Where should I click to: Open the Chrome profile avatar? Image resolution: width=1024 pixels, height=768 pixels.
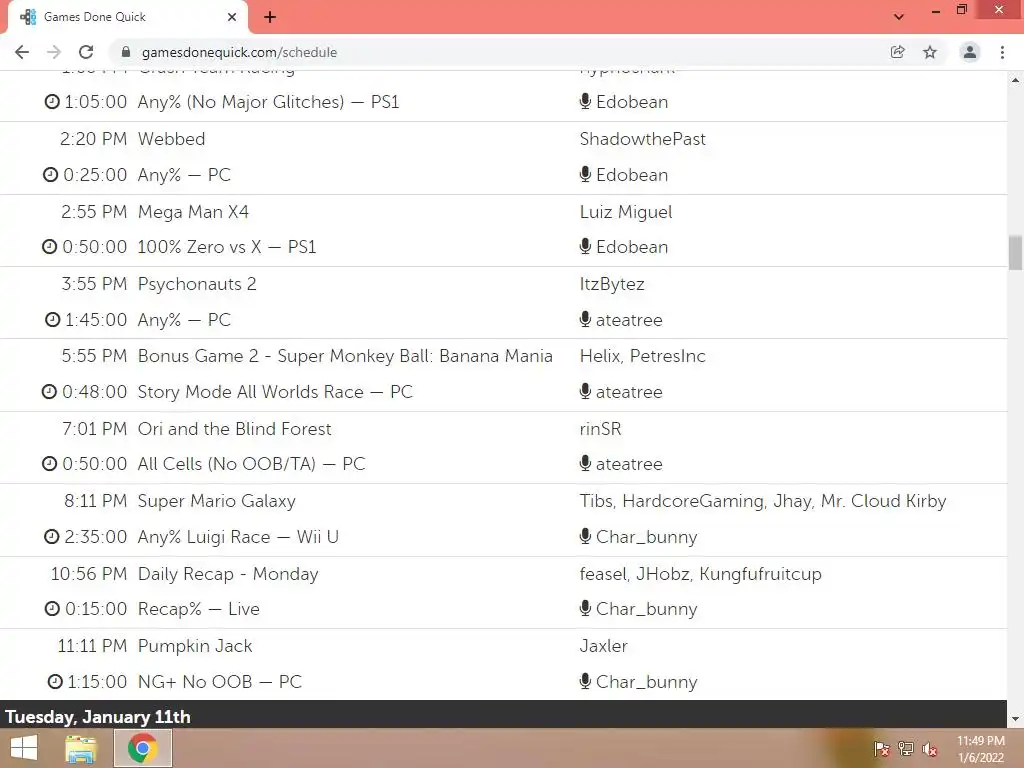click(970, 52)
